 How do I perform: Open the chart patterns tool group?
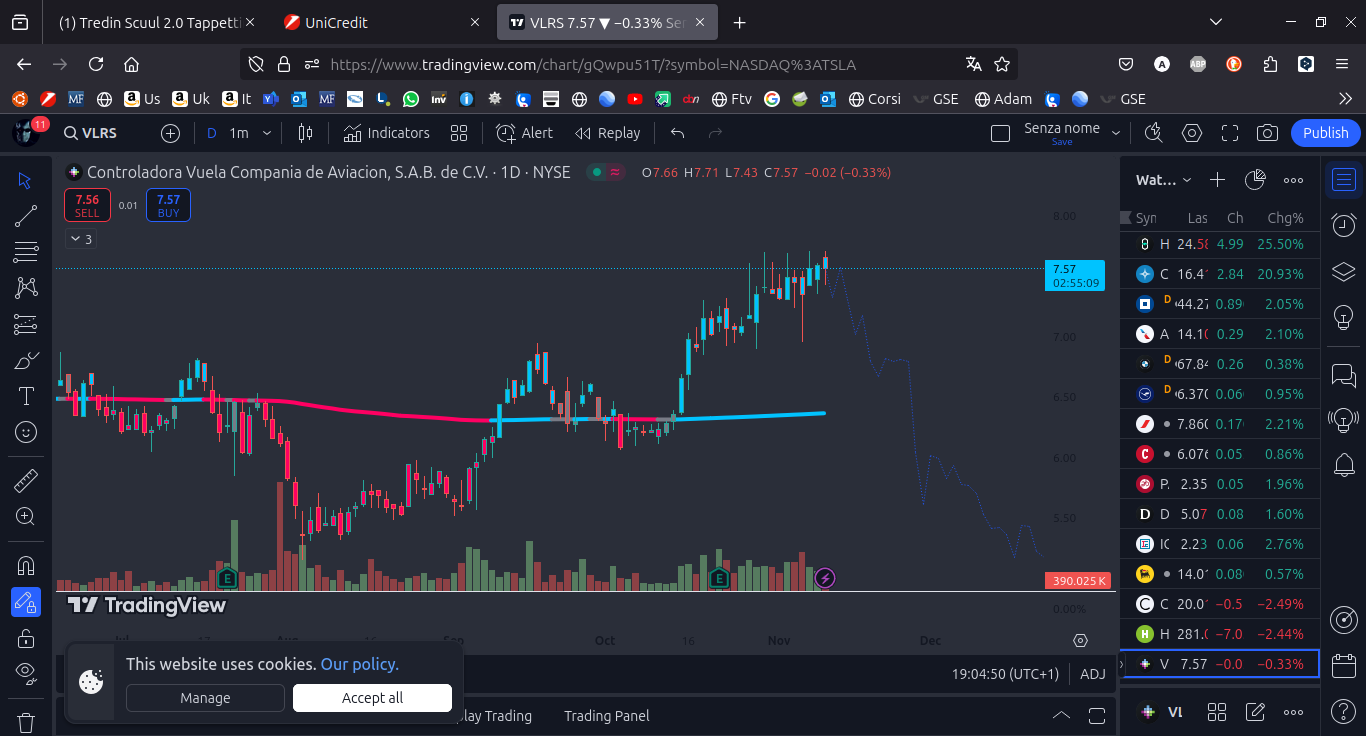[x=26, y=288]
